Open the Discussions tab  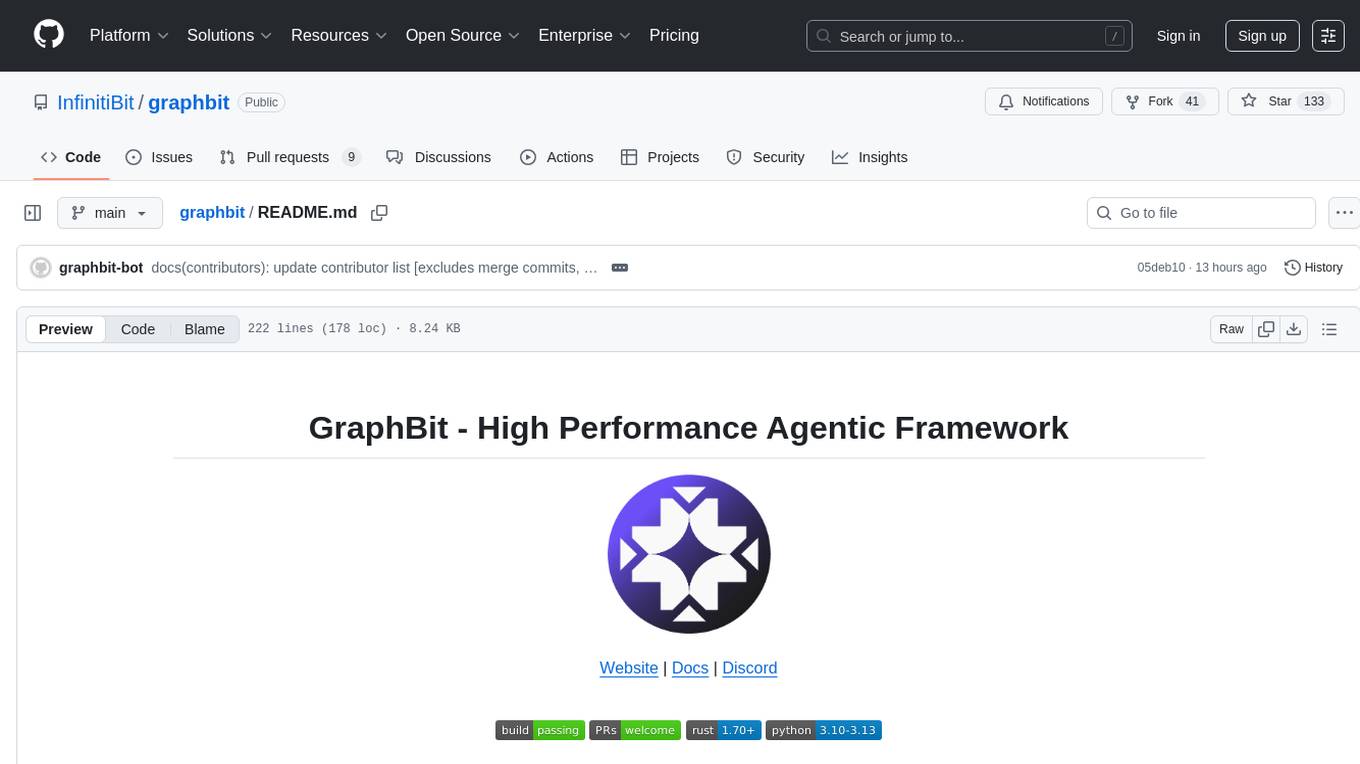point(439,157)
